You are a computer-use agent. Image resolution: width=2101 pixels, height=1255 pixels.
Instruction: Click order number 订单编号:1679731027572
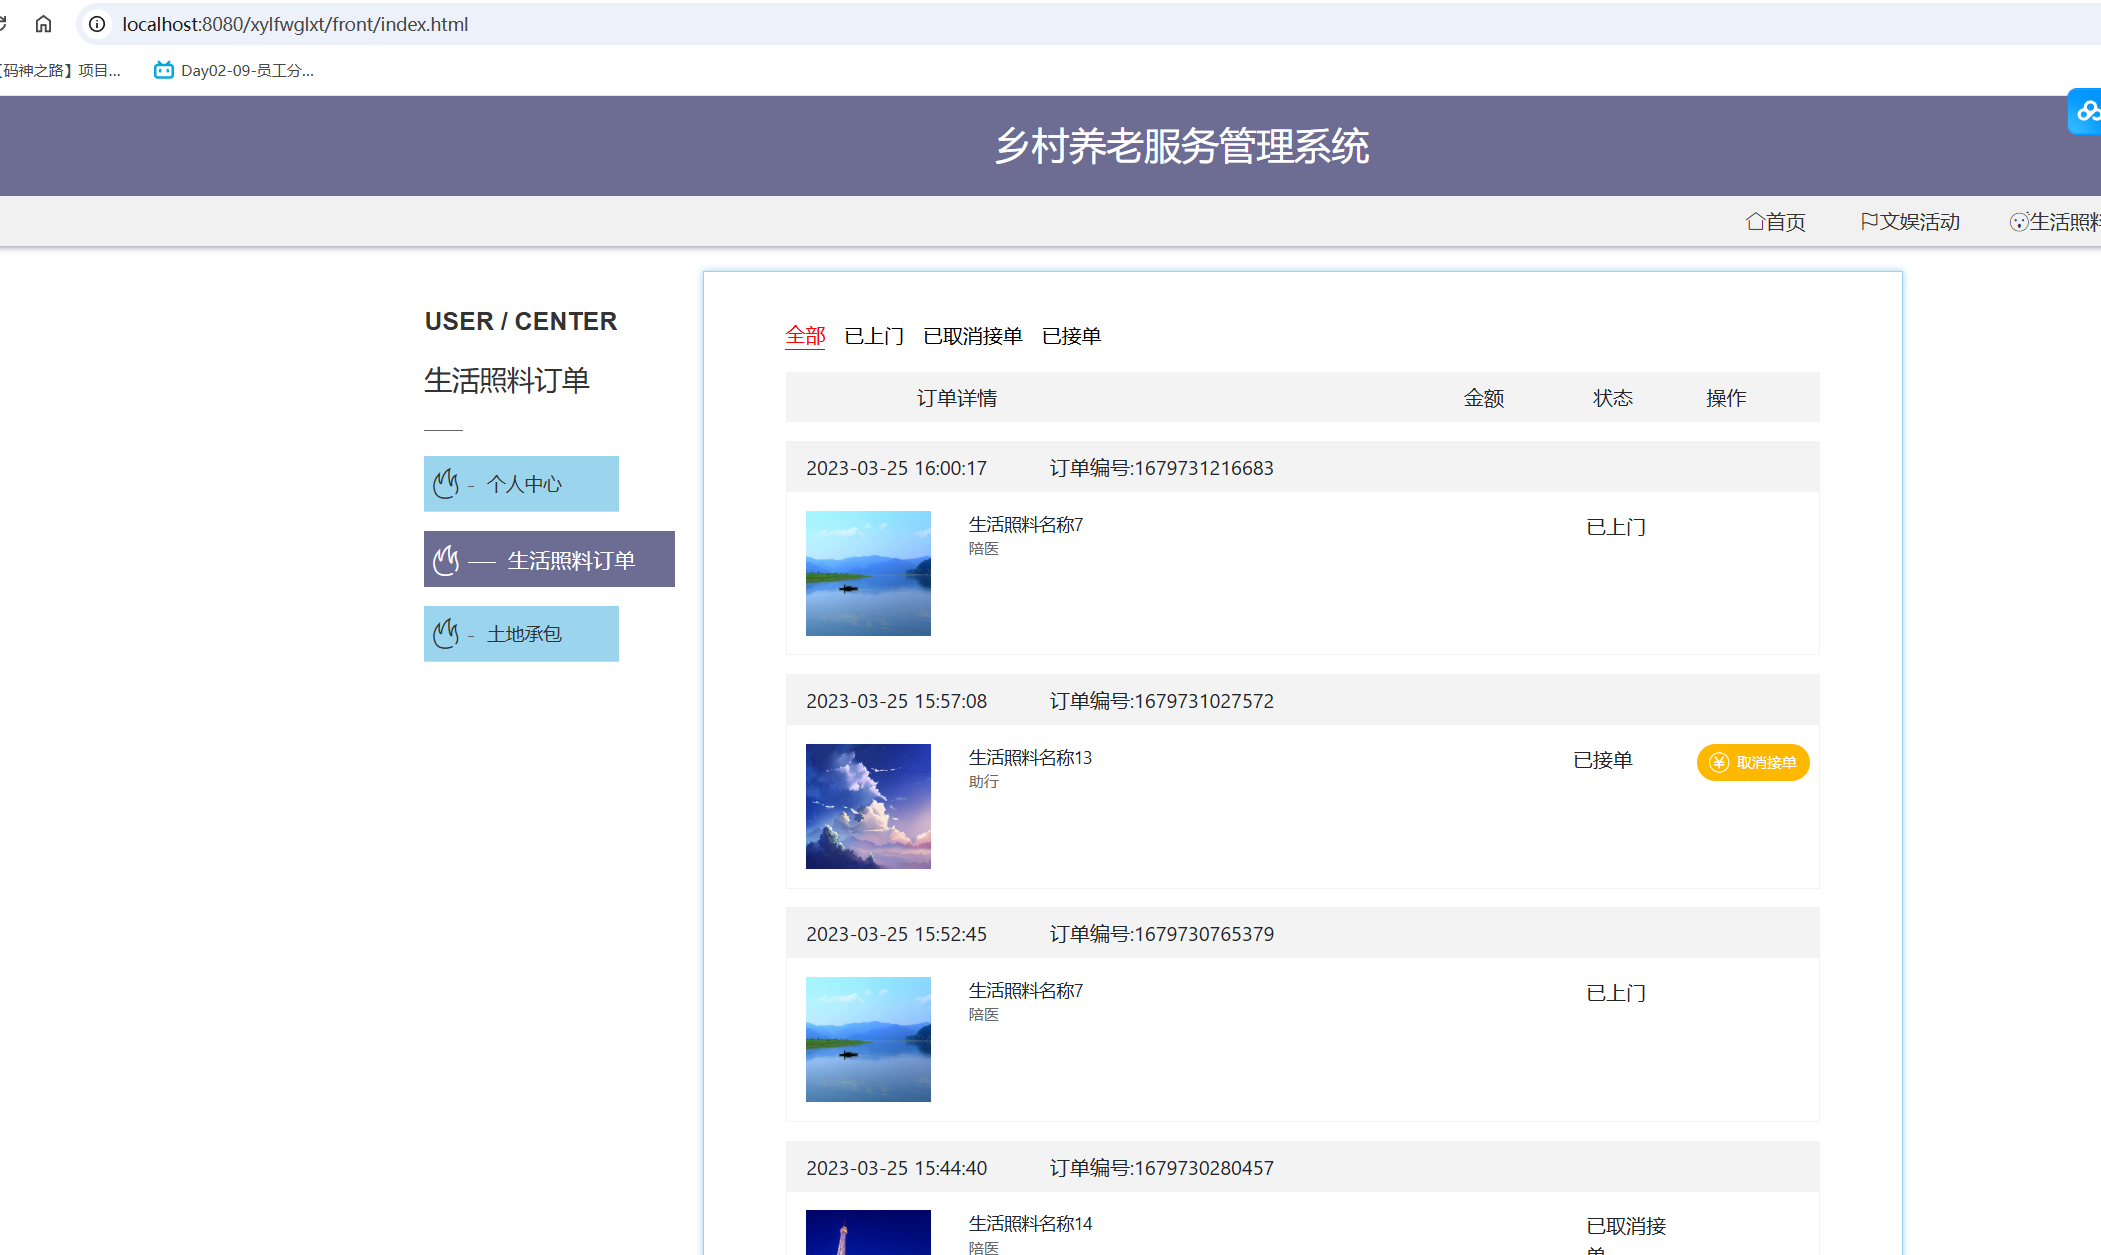click(1162, 701)
